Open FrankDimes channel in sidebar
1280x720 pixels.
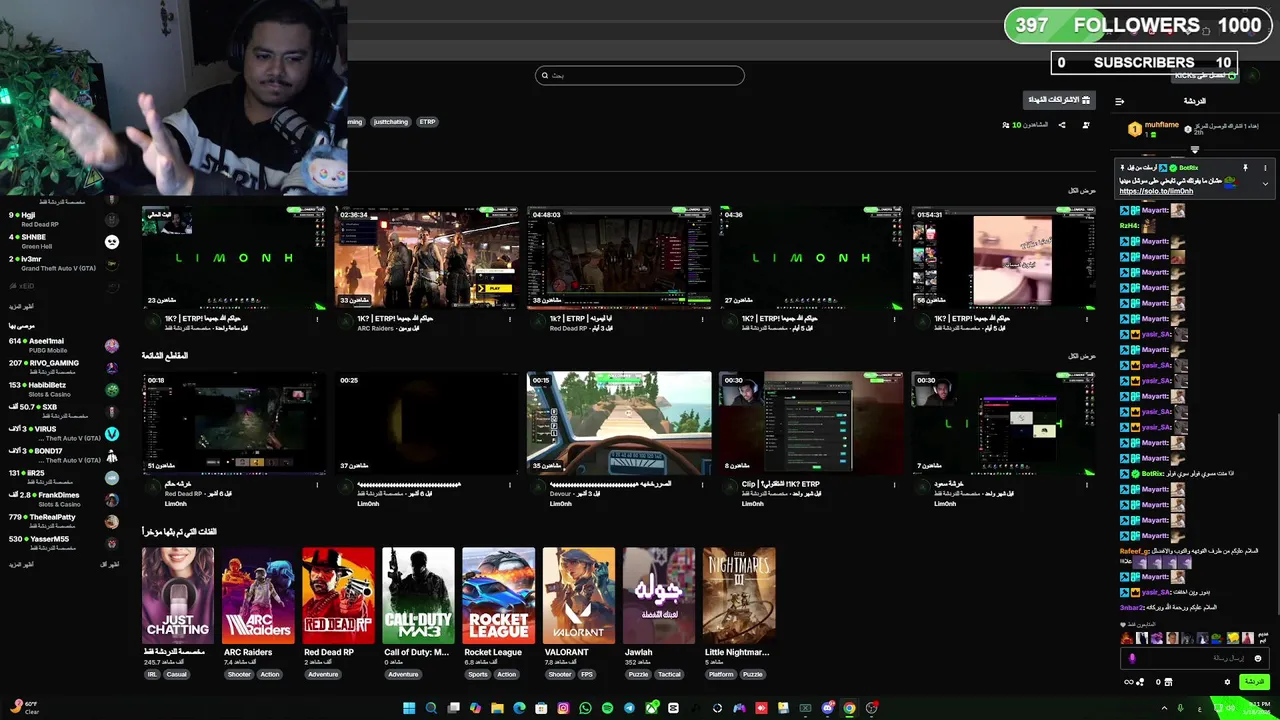pyautogui.click(x=62, y=499)
